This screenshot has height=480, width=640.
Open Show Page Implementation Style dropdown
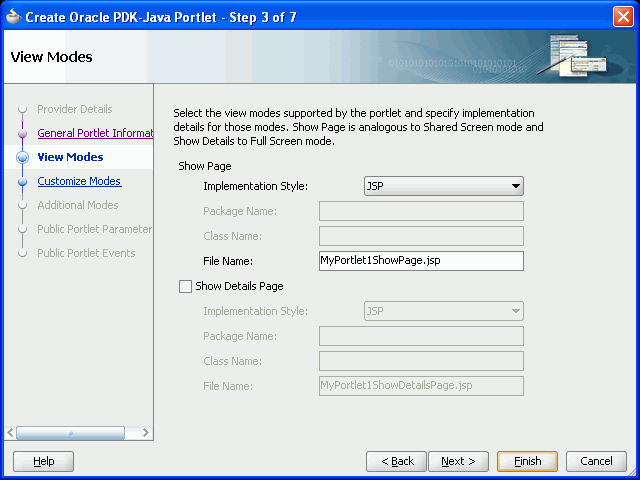coord(444,186)
